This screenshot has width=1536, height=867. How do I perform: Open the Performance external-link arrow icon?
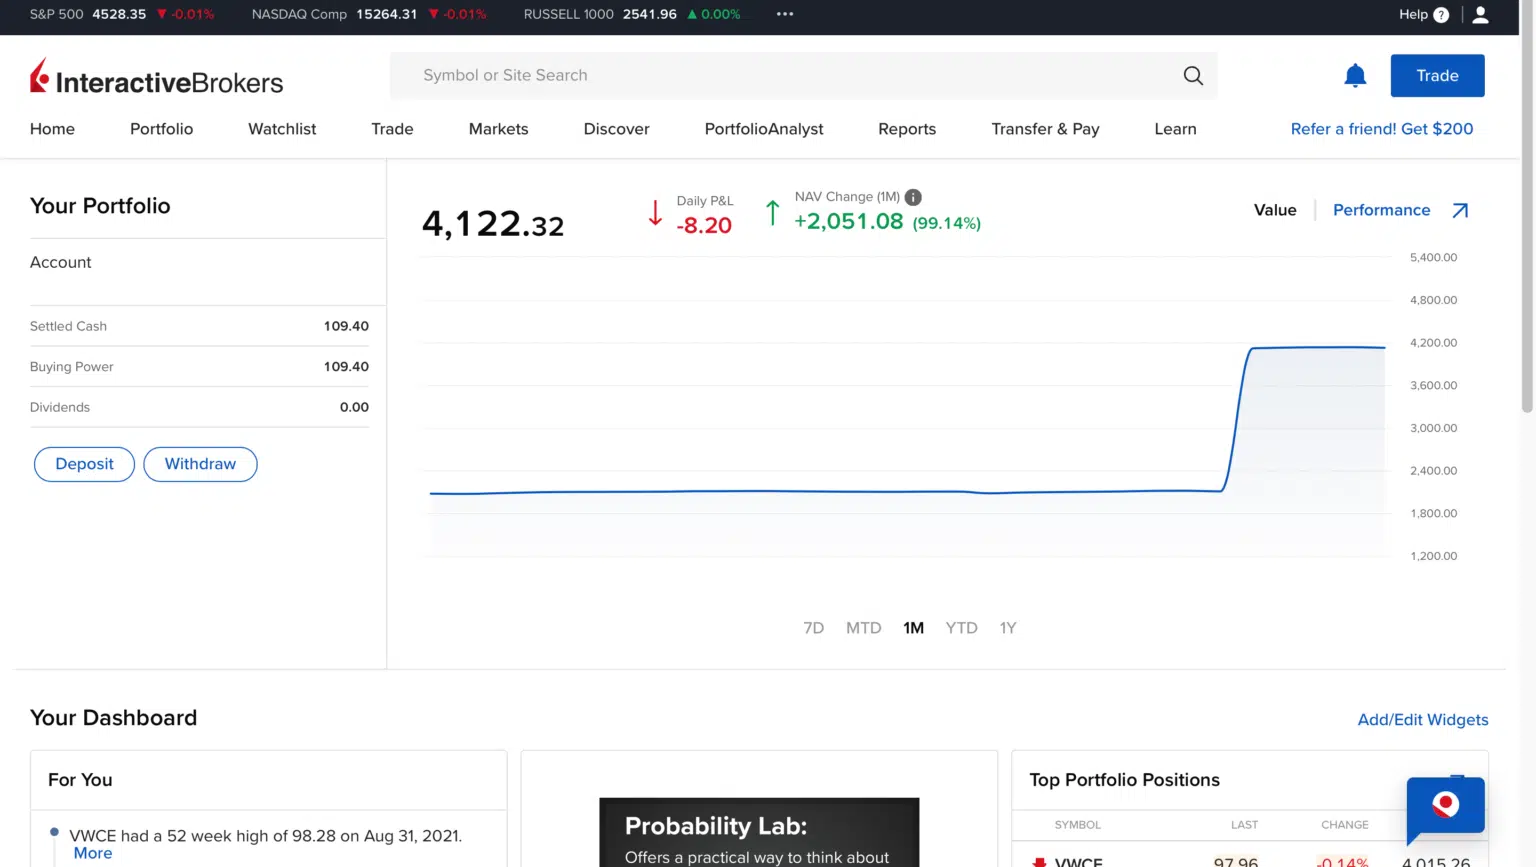tap(1461, 210)
